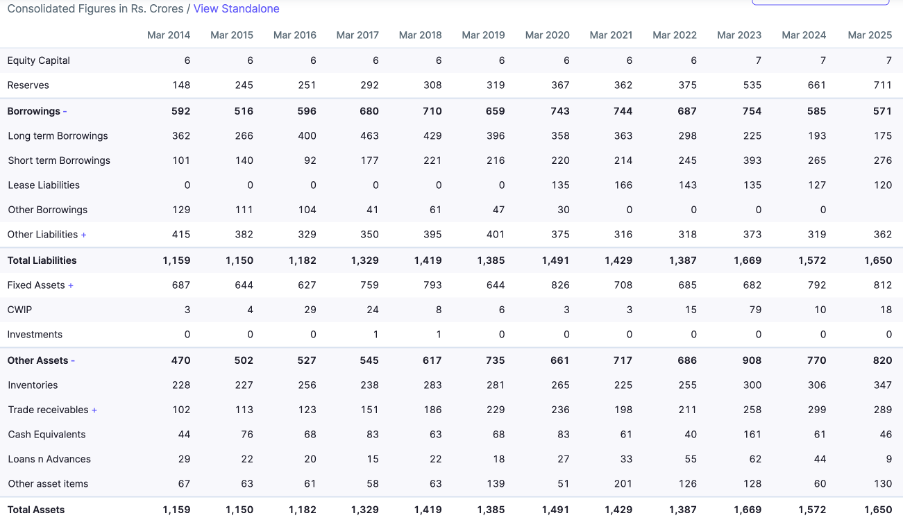This screenshot has height=518, width=904.
Task: Select the Inventories row label
Action: pyautogui.click(x=33, y=385)
